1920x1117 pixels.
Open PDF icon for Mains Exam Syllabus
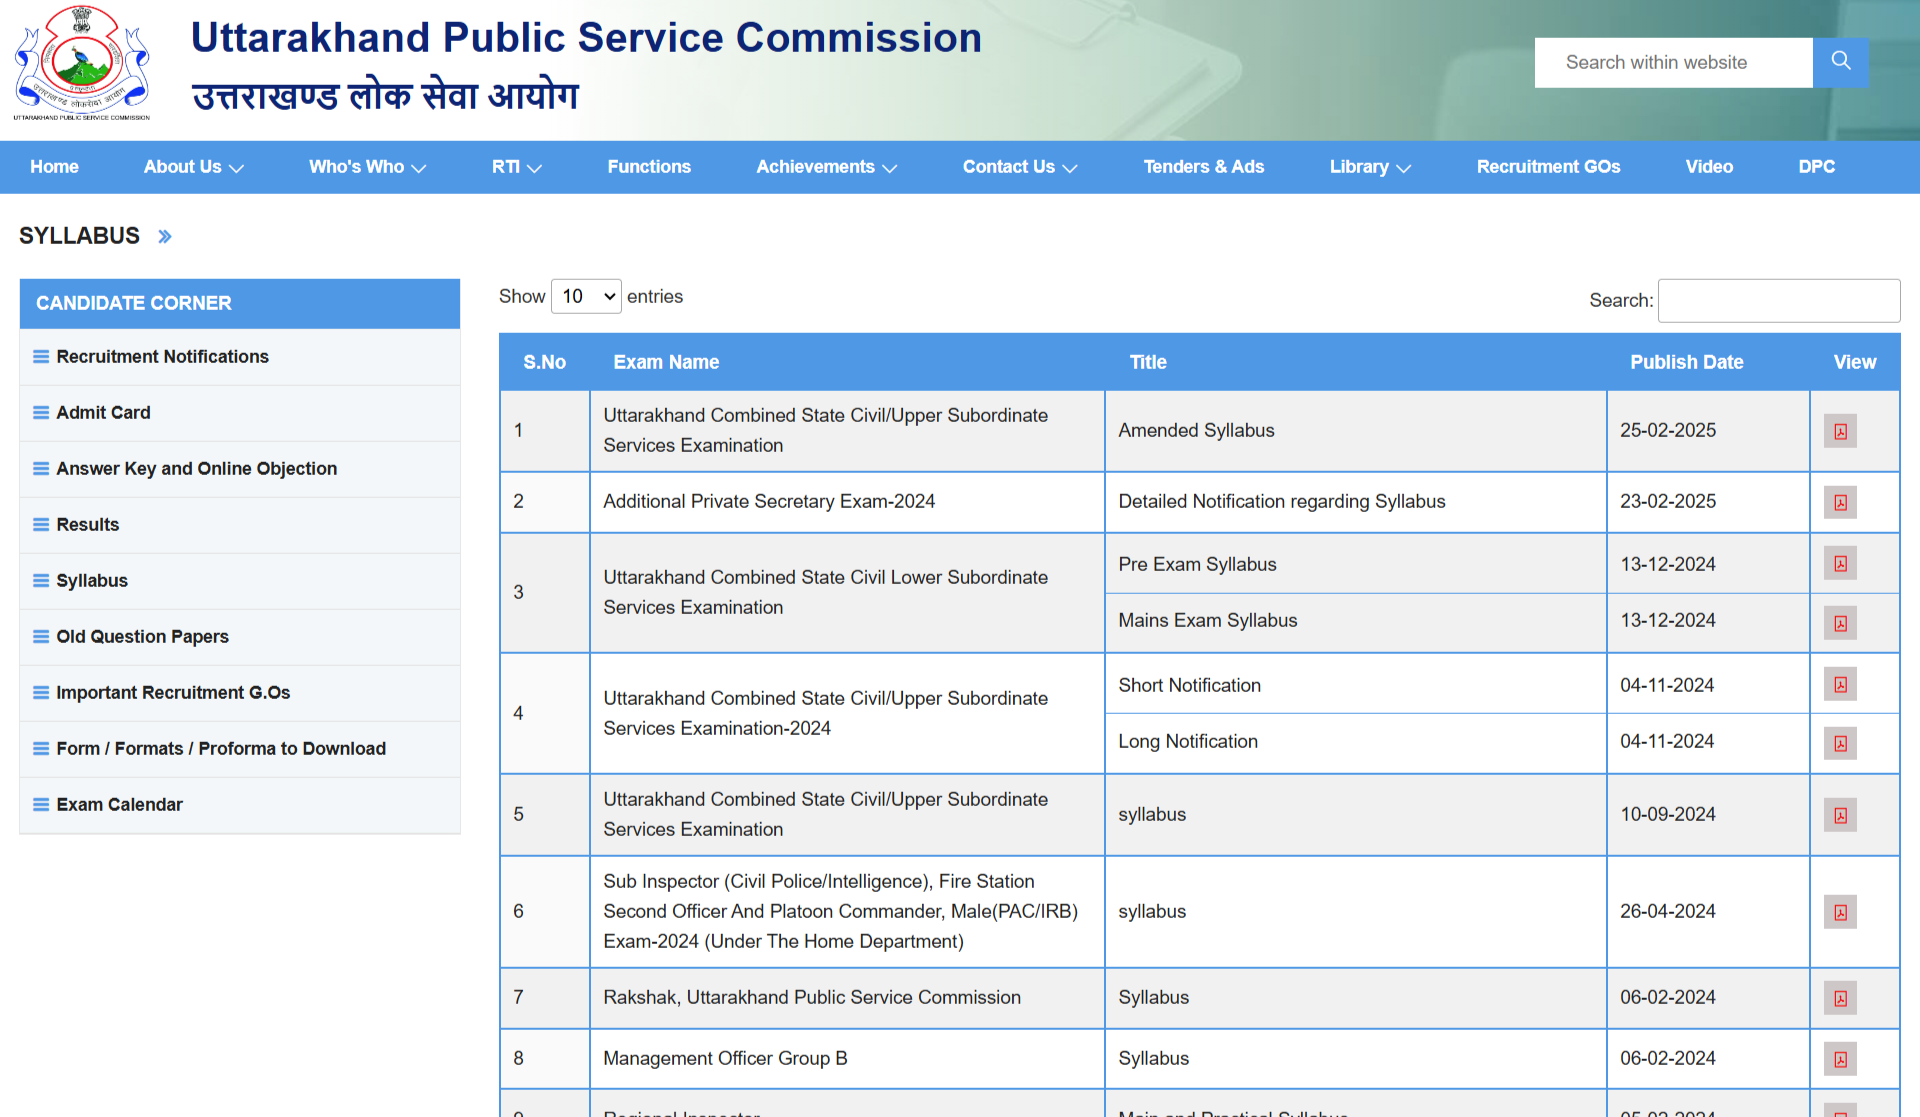pyautogui.click(x=1839, y=623)
